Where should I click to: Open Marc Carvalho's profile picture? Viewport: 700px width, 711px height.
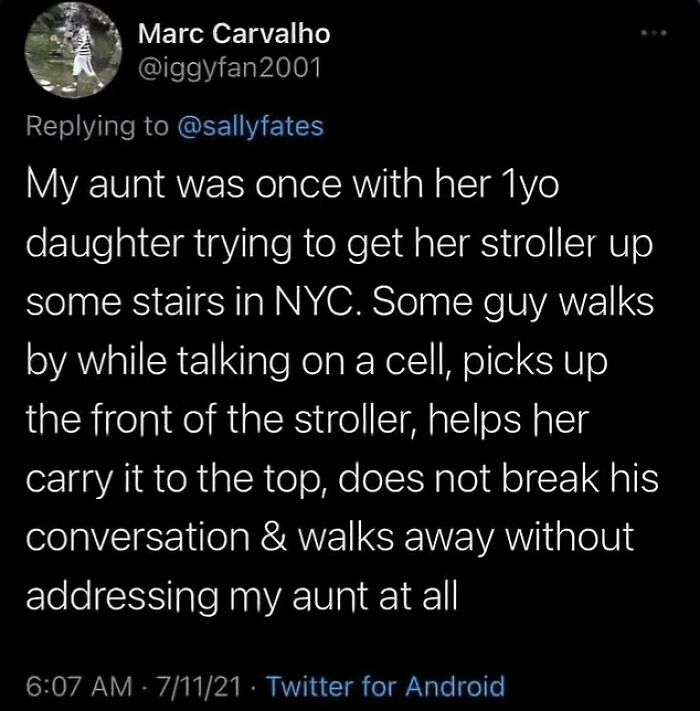tap(74, 51)
